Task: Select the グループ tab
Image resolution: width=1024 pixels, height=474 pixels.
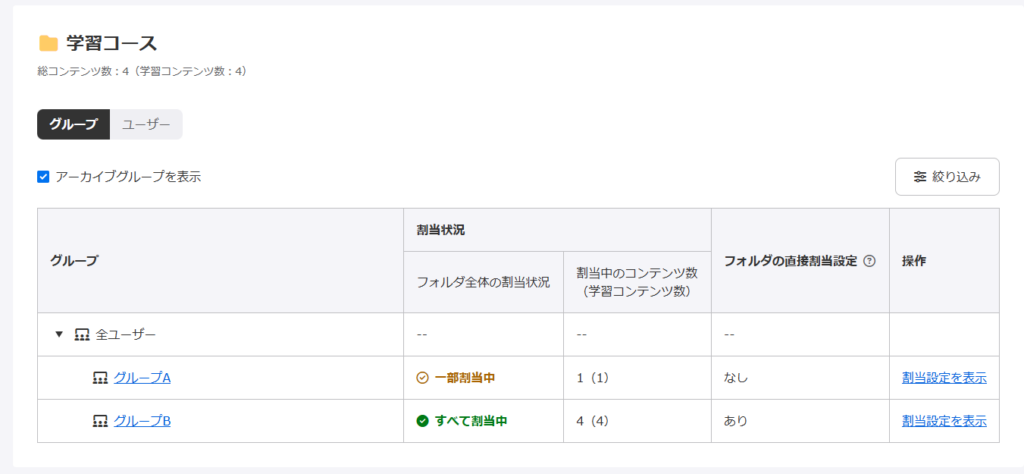Action: (x=73, y=125)
